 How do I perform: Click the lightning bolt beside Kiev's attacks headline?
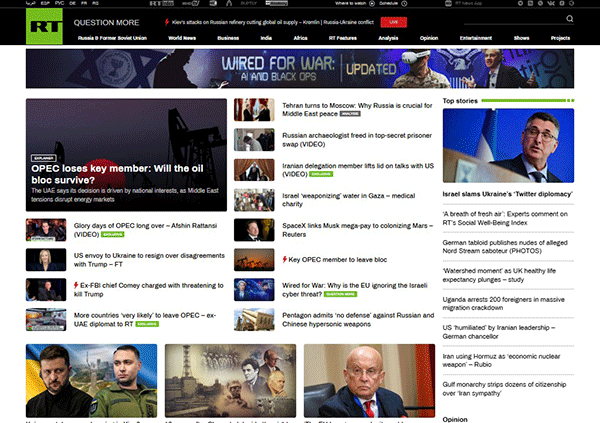[165, 20]
